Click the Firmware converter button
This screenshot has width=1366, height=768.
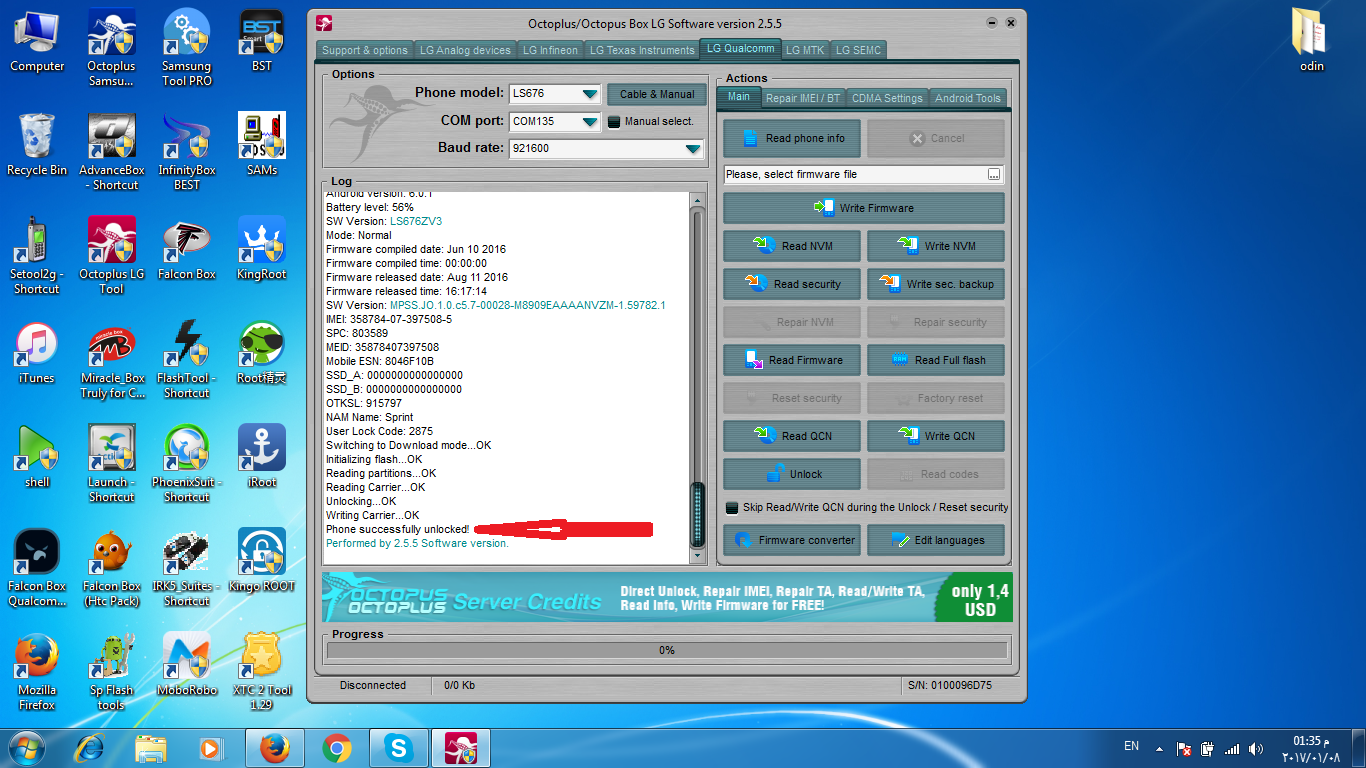click(793, 540)
